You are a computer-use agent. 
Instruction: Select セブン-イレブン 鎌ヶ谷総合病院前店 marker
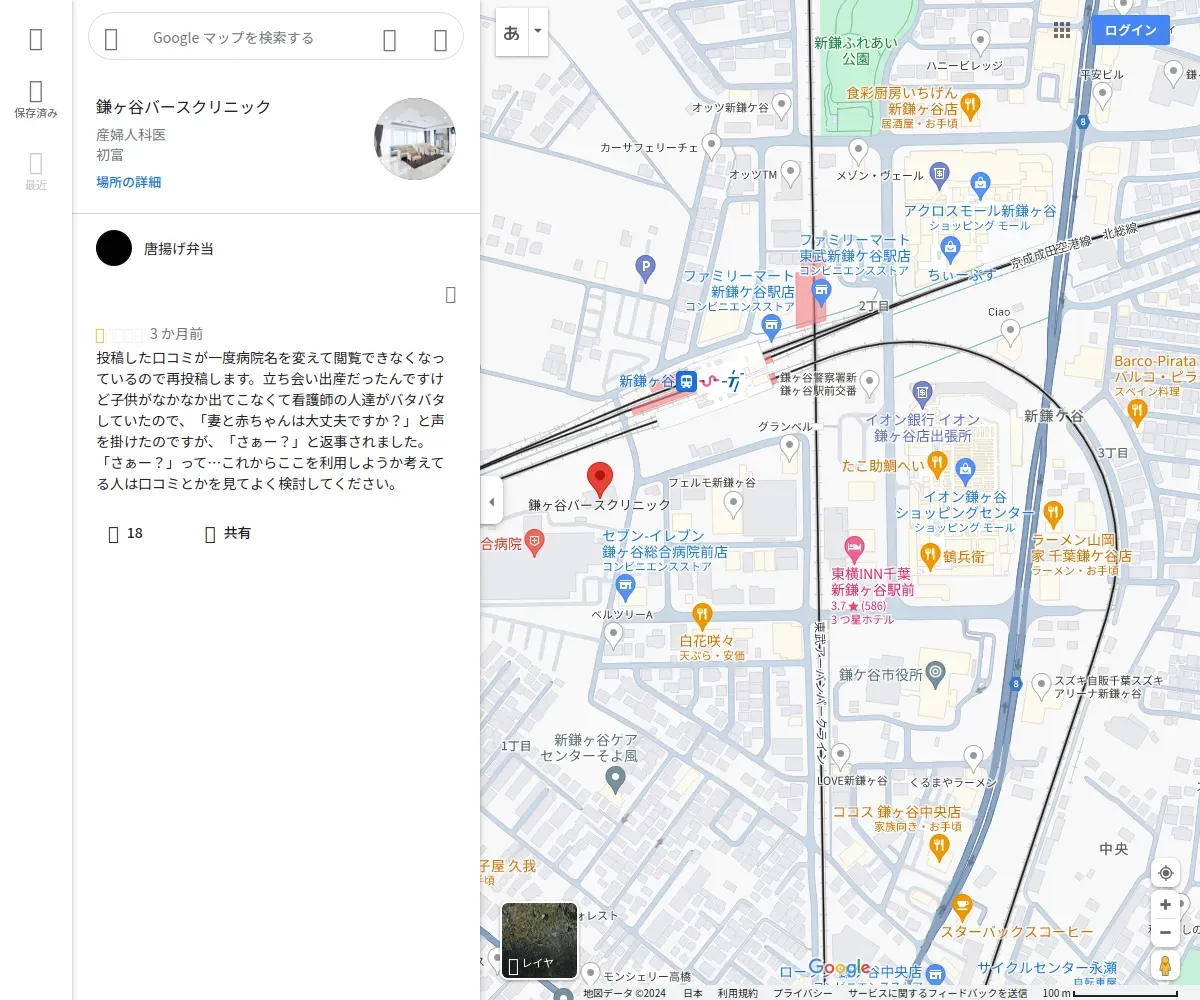pos(626,586)
